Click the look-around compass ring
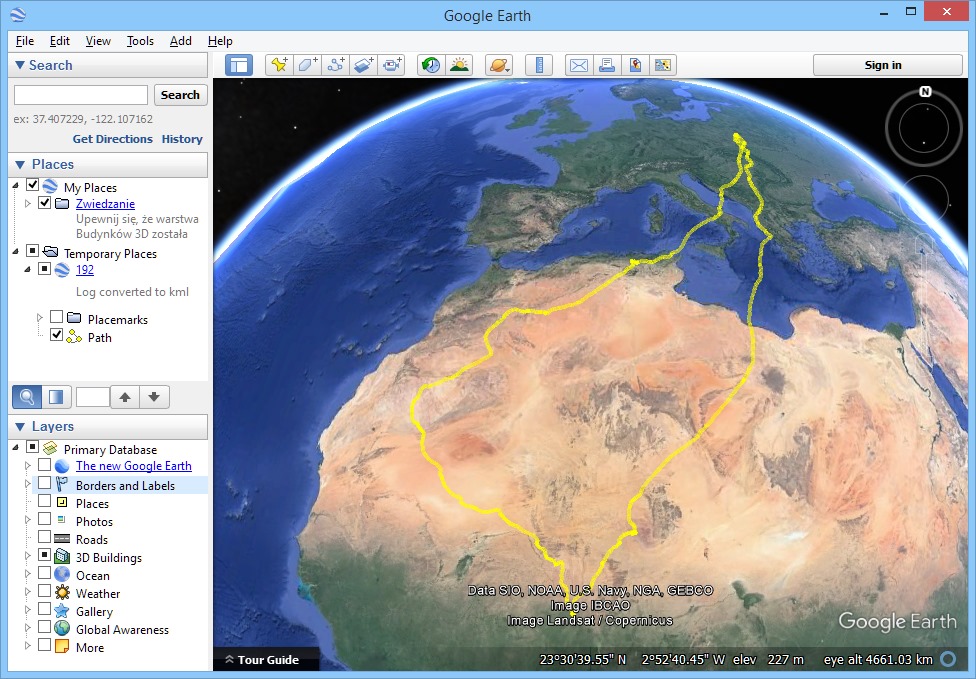This screenshot has width=976, height=679. 924,128
